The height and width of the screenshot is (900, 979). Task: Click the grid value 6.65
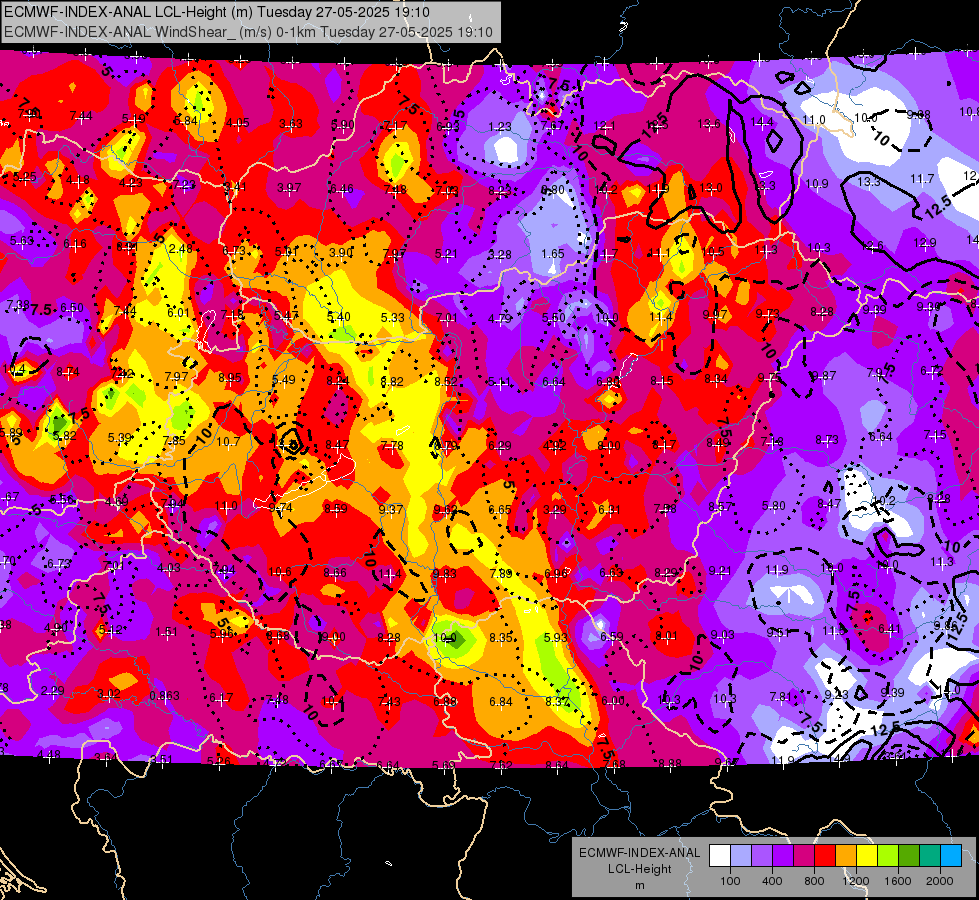pyautogui.click(x=500, y=510)
